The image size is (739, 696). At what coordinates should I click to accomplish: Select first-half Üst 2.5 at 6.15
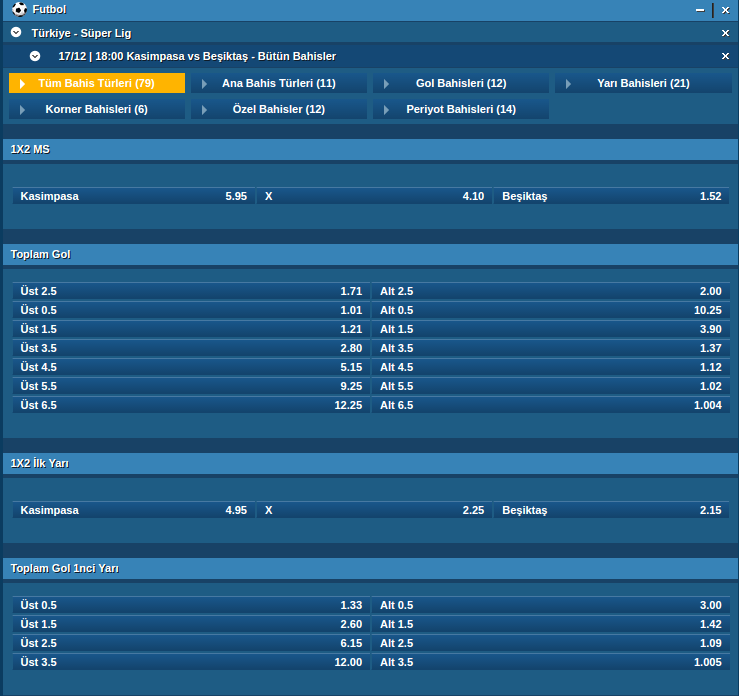tap(191, 643)
